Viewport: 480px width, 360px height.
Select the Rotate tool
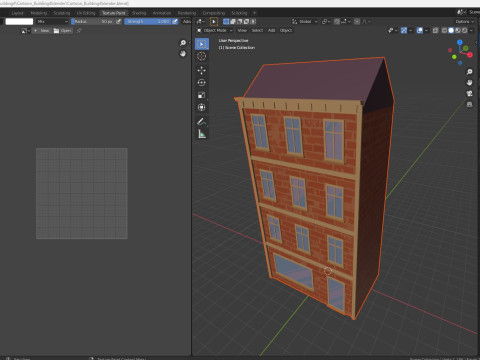coord(202,83)
